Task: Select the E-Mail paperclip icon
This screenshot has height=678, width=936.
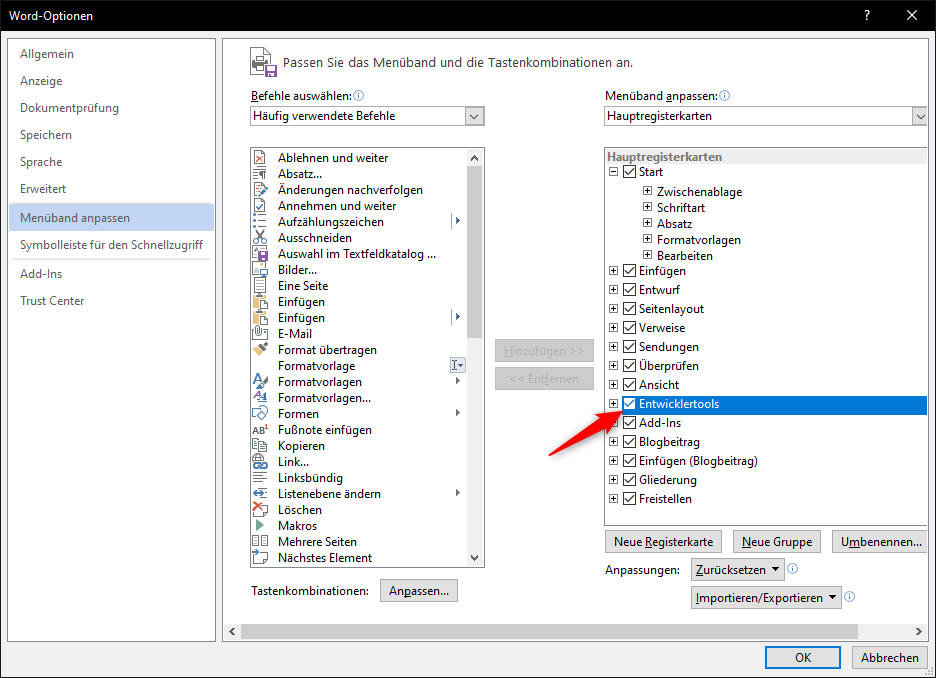Action: click(x=260, y=334)
